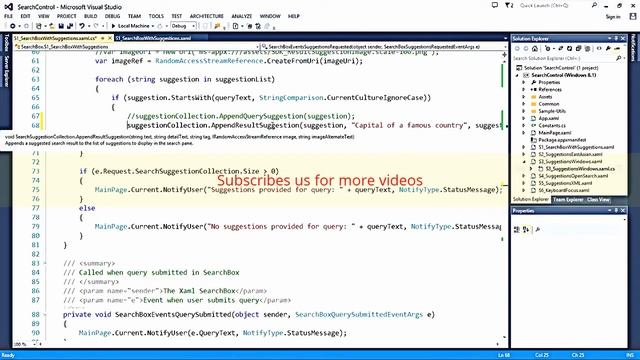The image size is (640, 360).
Task: Open the TOOLS menu
Action: tap(156, 16)
